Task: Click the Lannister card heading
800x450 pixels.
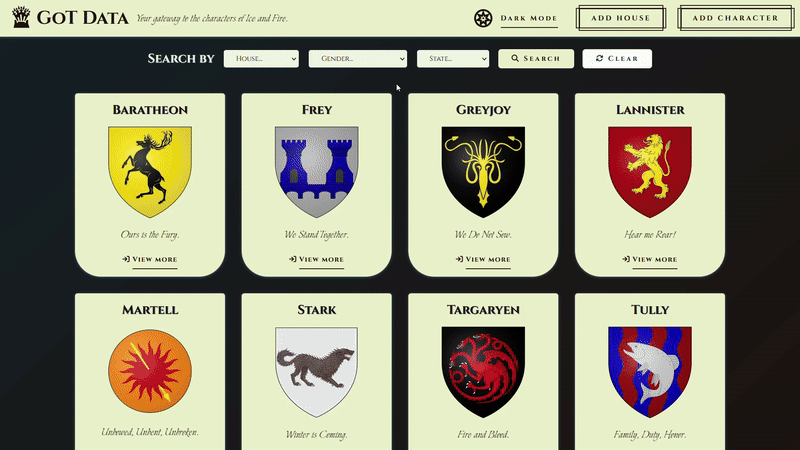Action: point(650,110)
